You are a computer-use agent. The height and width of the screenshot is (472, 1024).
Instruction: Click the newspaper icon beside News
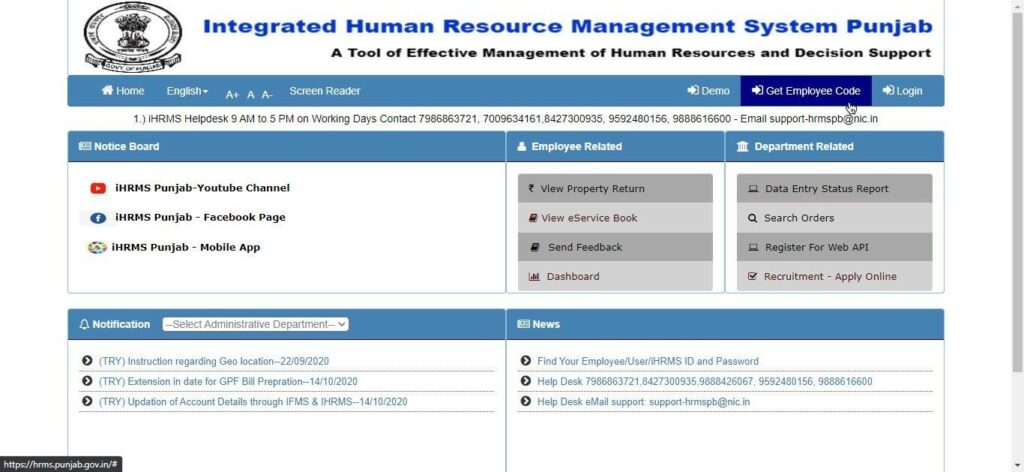523,324
